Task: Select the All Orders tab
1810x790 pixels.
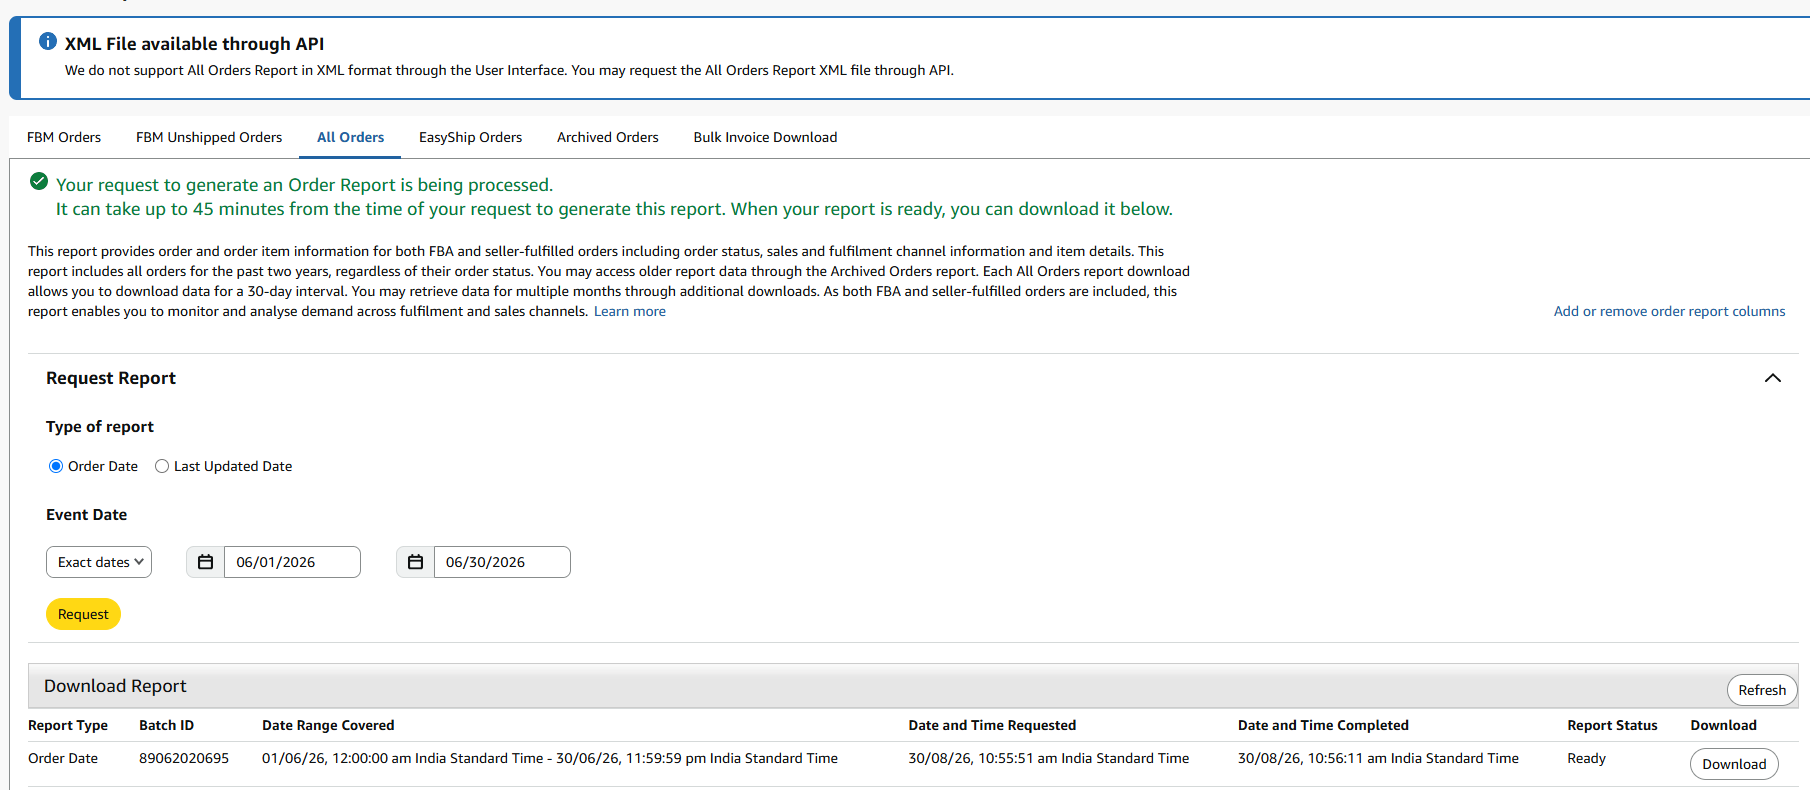Action: (350, 137)
